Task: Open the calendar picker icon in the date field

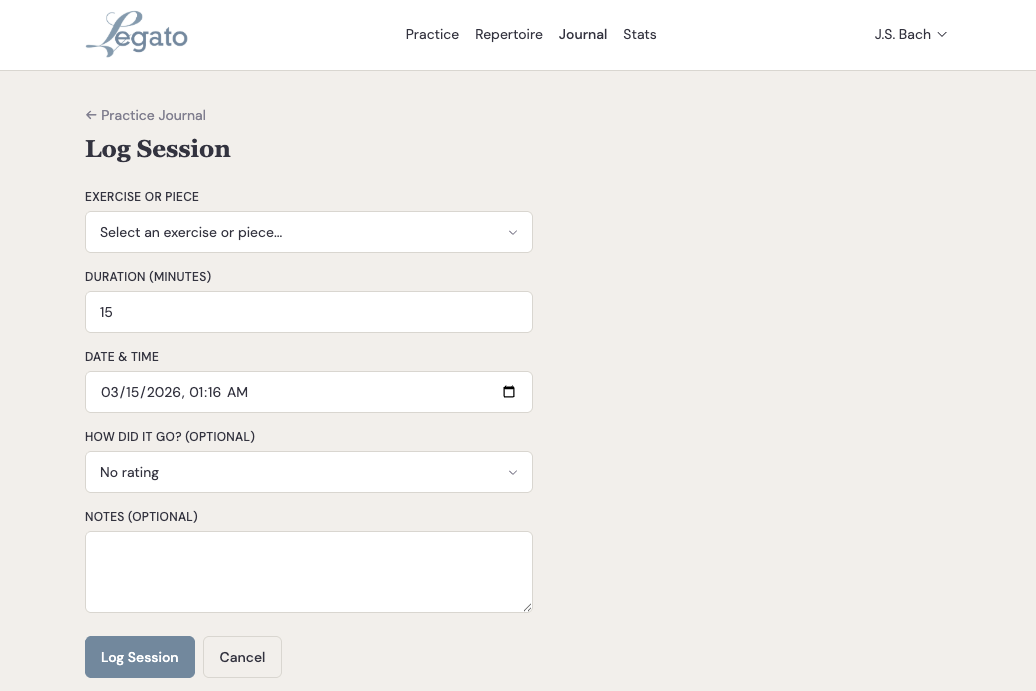Action: tap(509, 392)
